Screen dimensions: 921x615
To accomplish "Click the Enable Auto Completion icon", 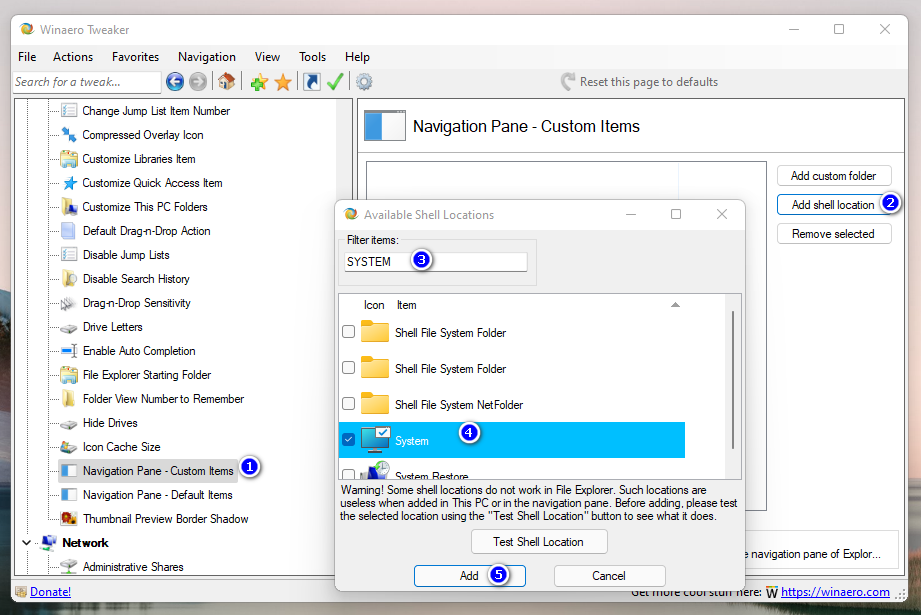I will 69,351.
